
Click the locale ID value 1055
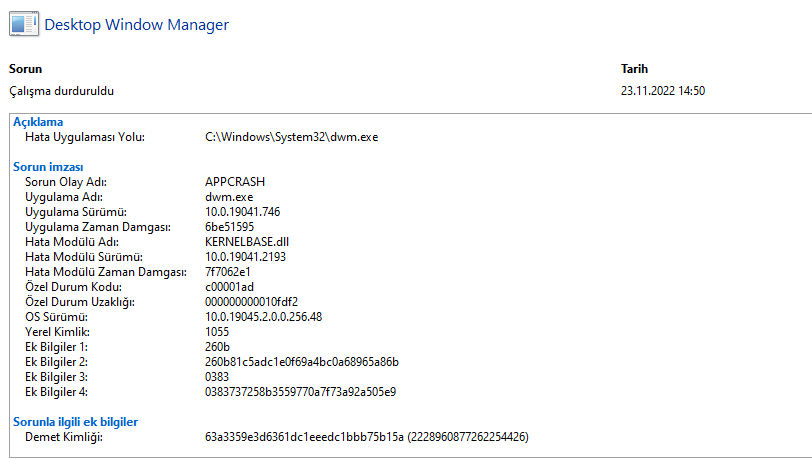(x=217, y=332)
